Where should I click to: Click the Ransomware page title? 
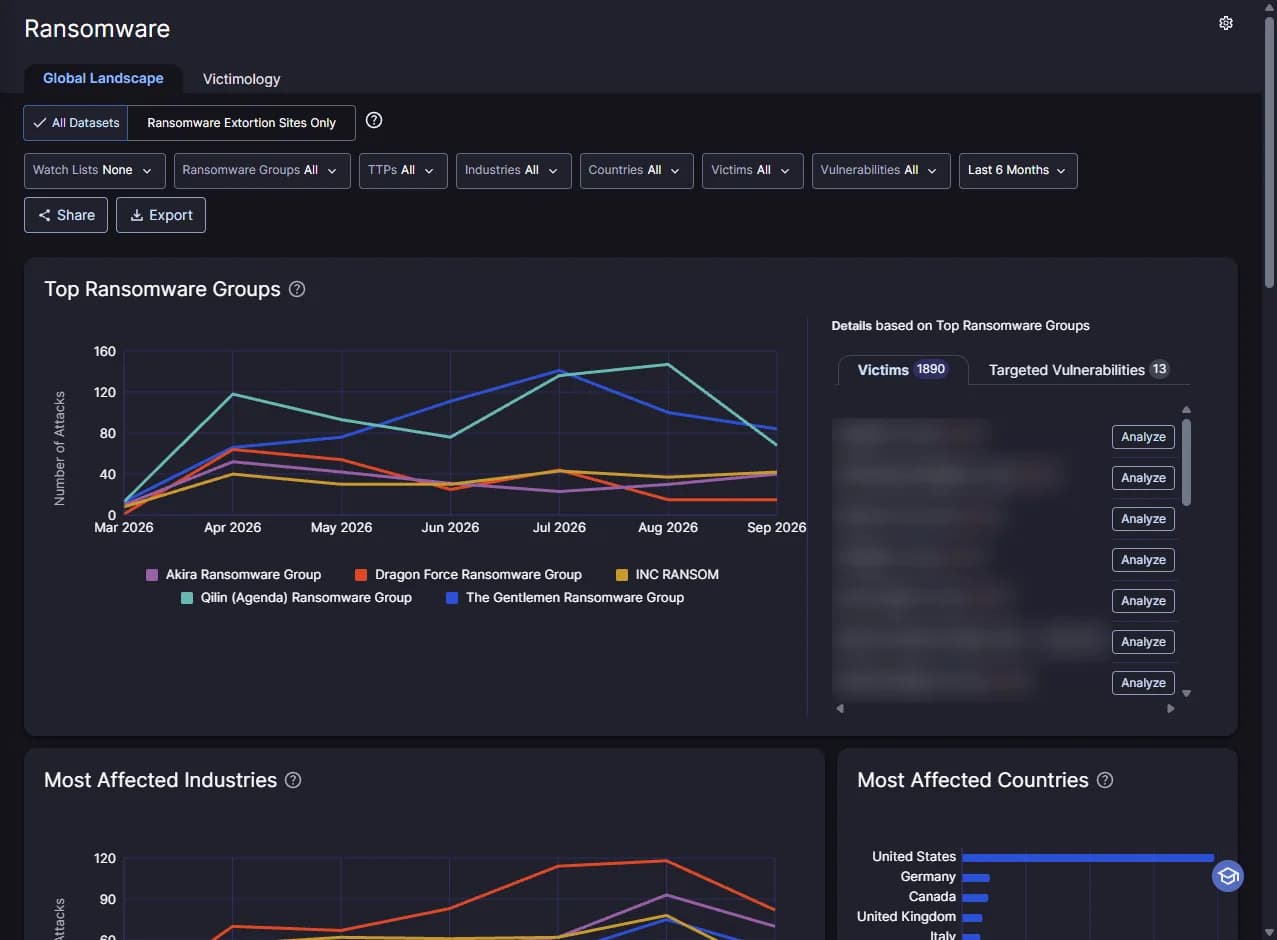point(97,29)
